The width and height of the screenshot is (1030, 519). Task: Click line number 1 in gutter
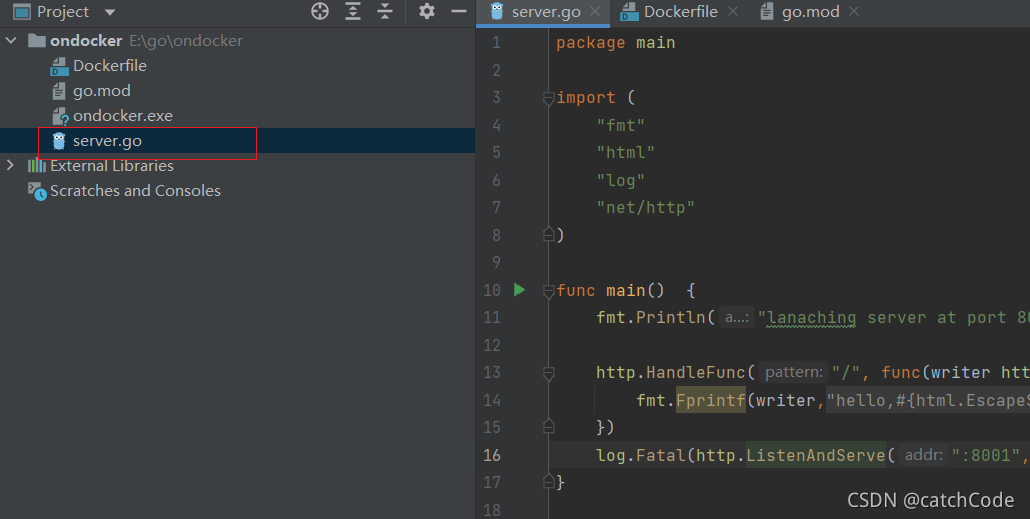tap(496, 43)
